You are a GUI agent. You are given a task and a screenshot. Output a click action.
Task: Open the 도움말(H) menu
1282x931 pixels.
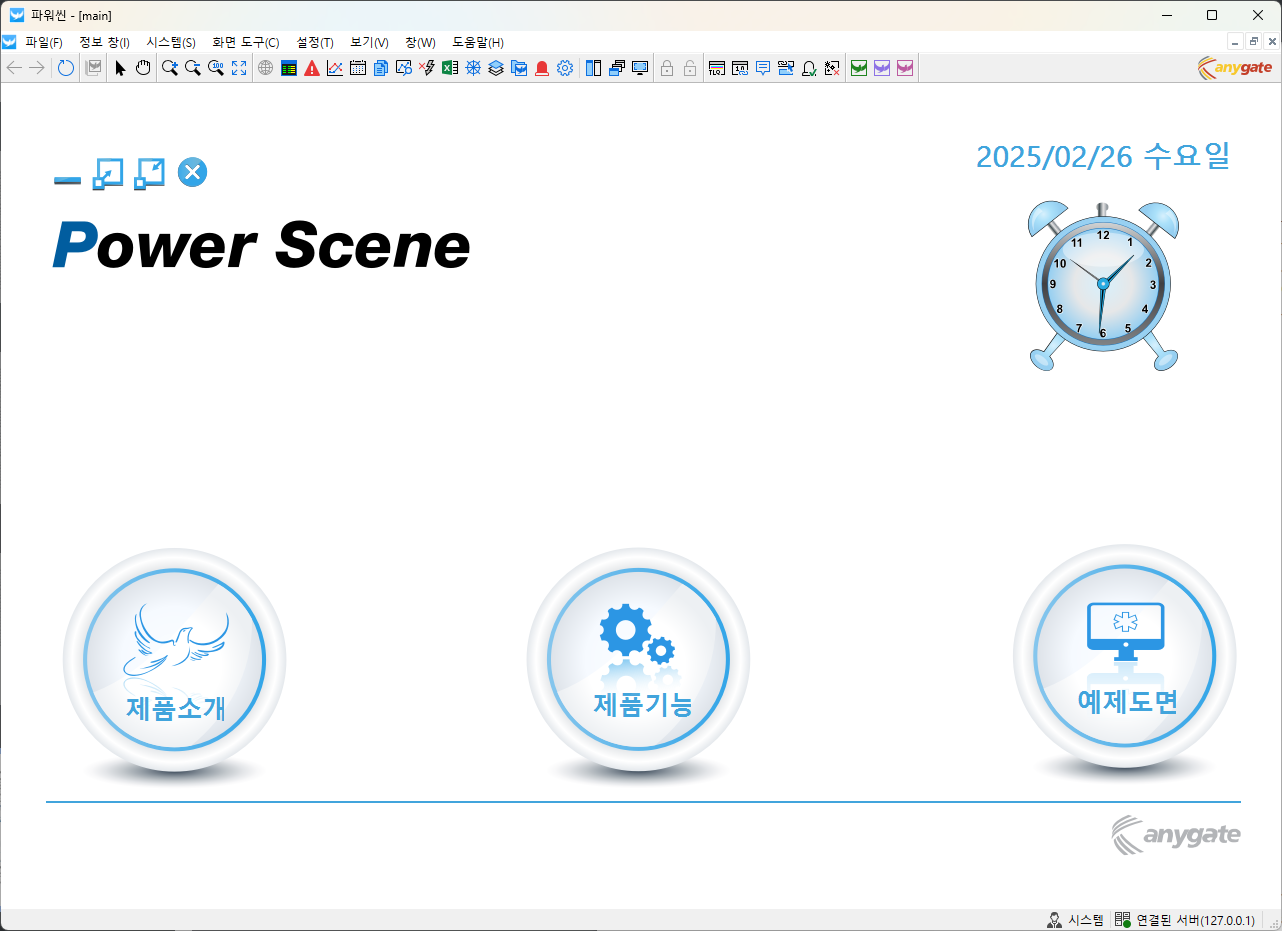click(x=477, y=42)
